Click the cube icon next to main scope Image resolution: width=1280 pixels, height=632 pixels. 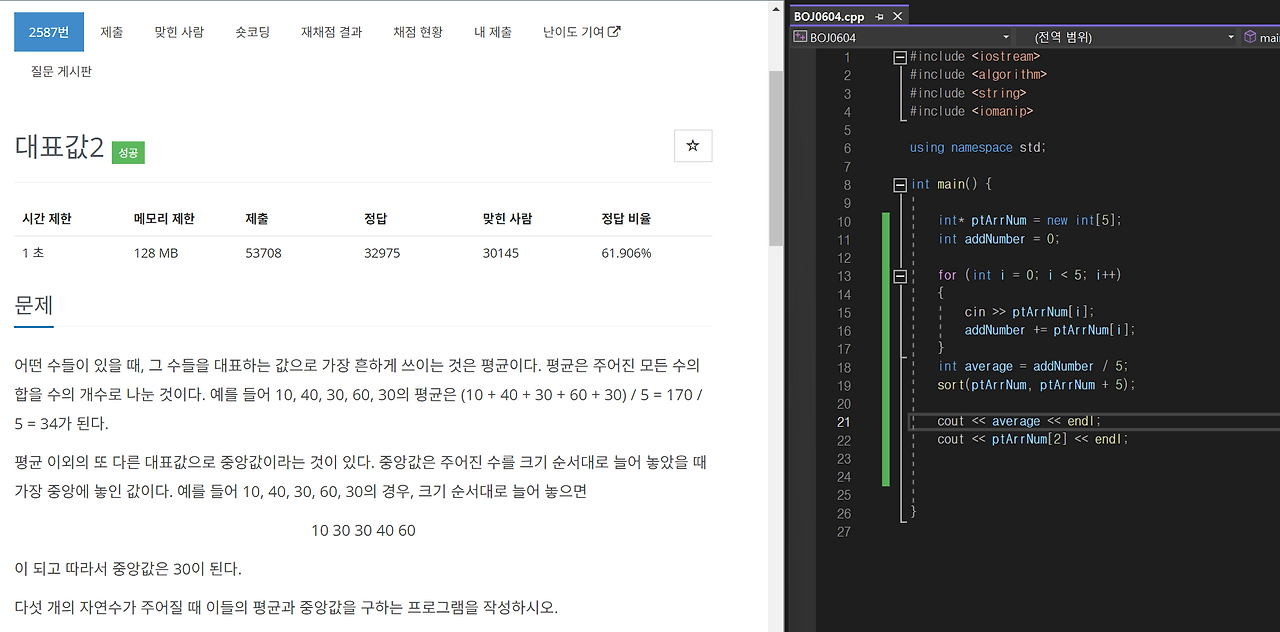pyautogui.click(x=1249, y=37)
